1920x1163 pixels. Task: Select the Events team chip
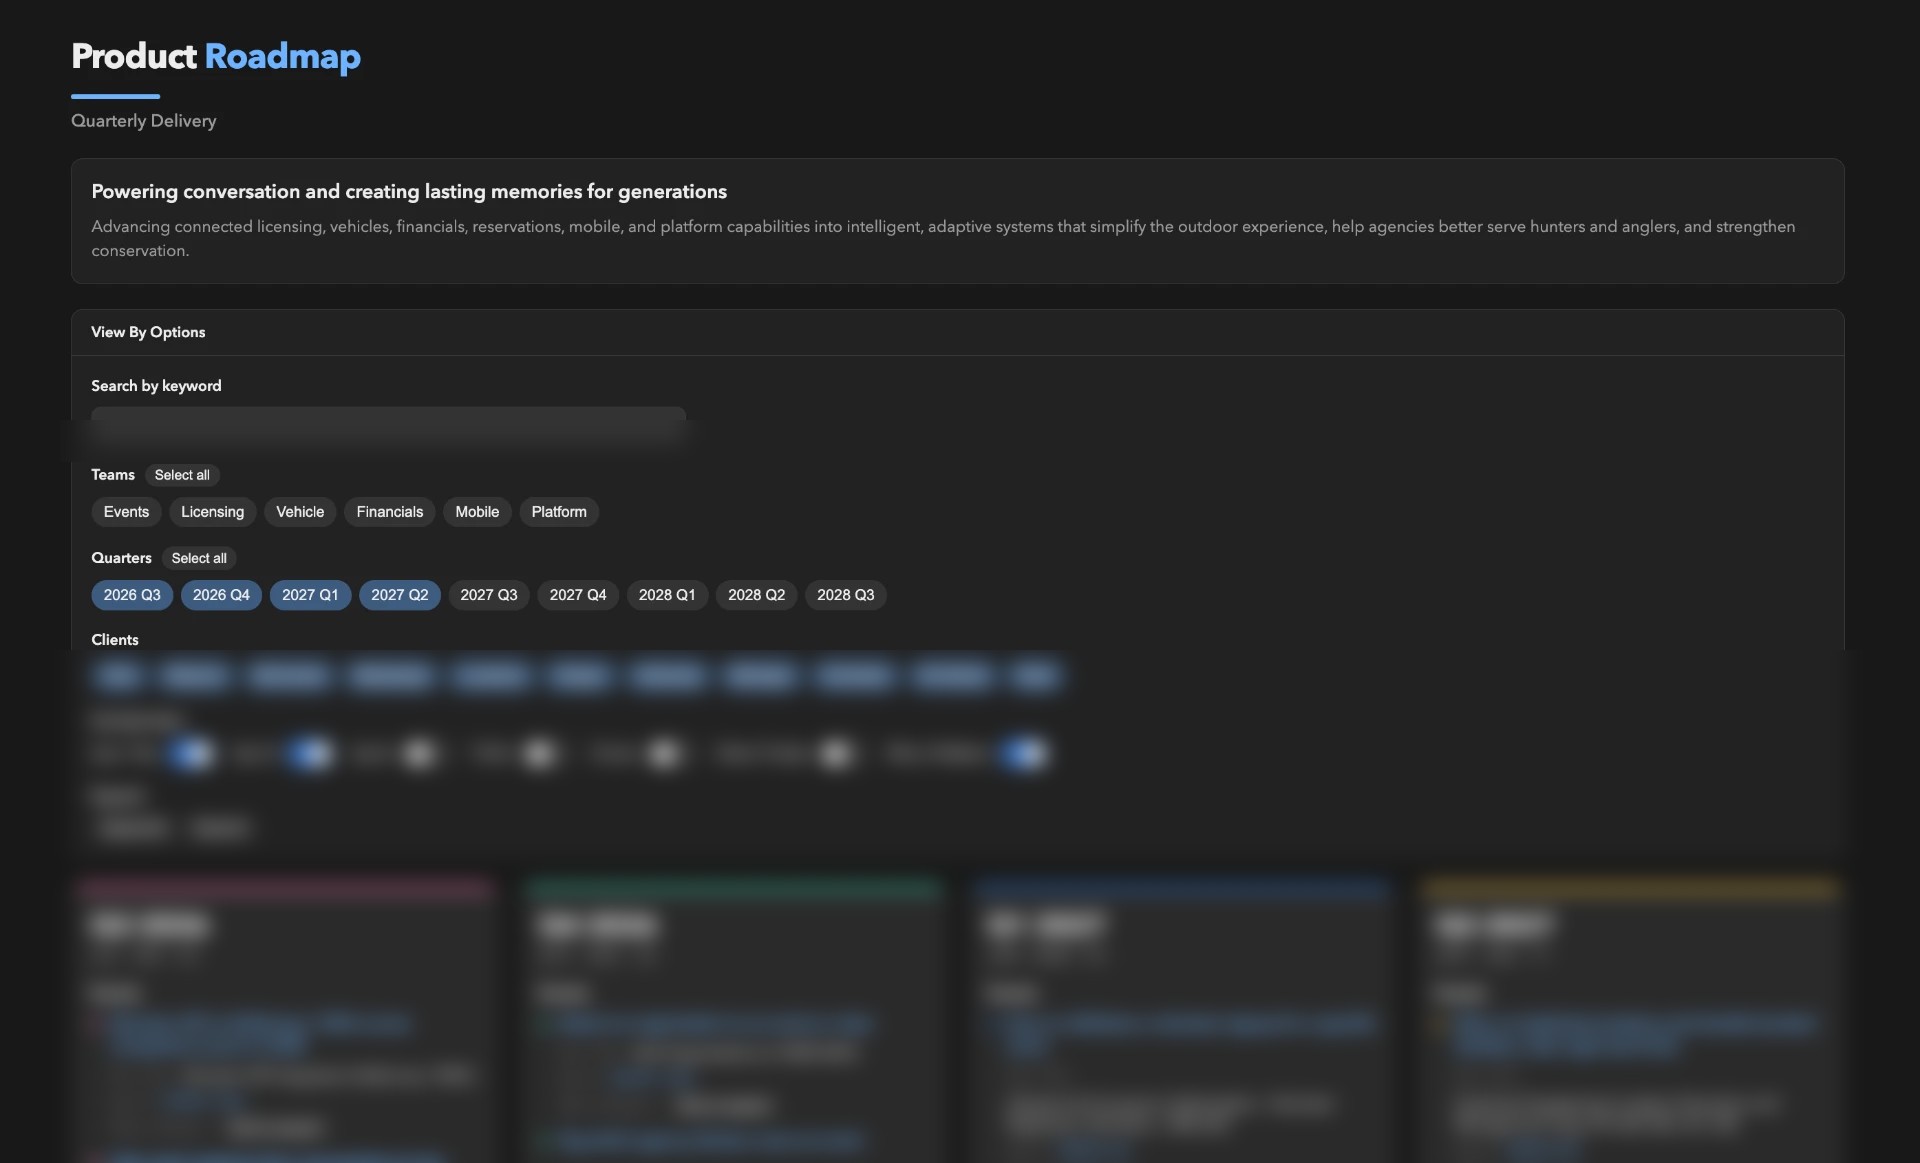pyautogui.click(x=126, y=512)
